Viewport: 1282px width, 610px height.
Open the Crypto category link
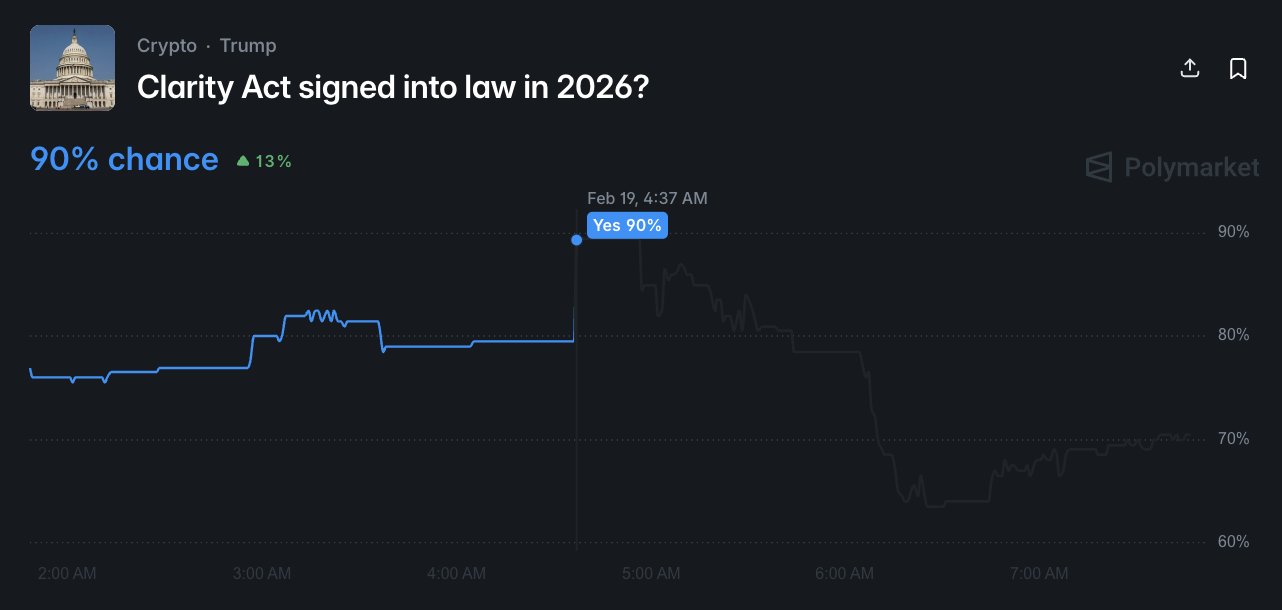pyautogui.click(x=167, y=46)
